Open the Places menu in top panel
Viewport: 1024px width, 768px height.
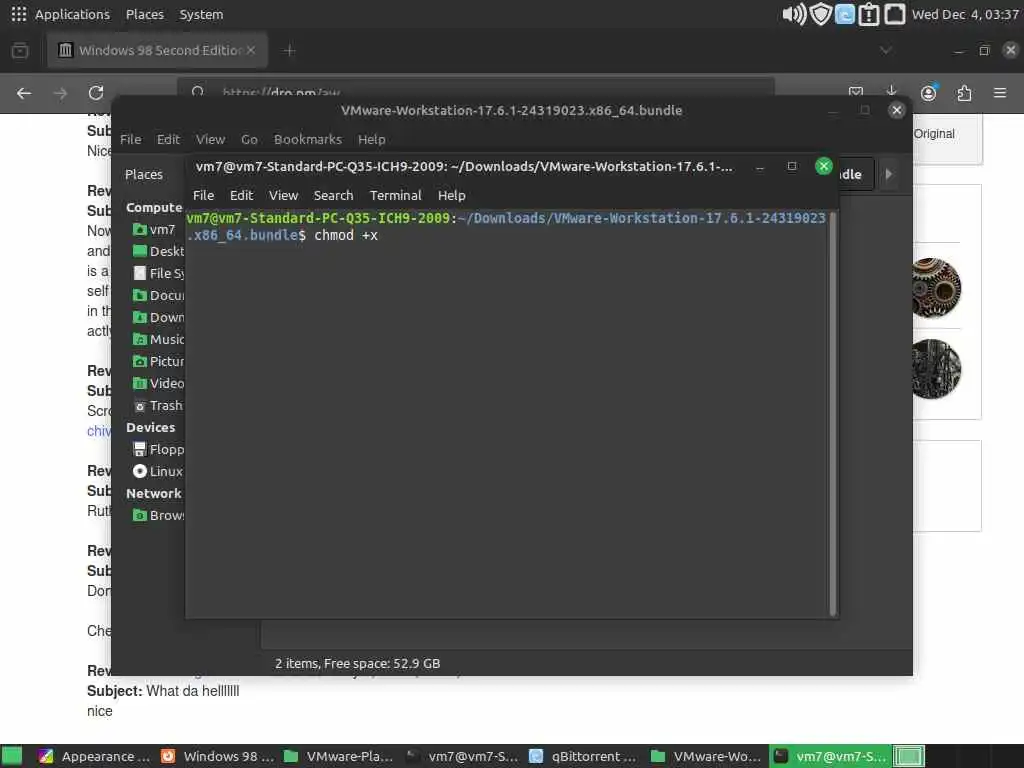144,14
